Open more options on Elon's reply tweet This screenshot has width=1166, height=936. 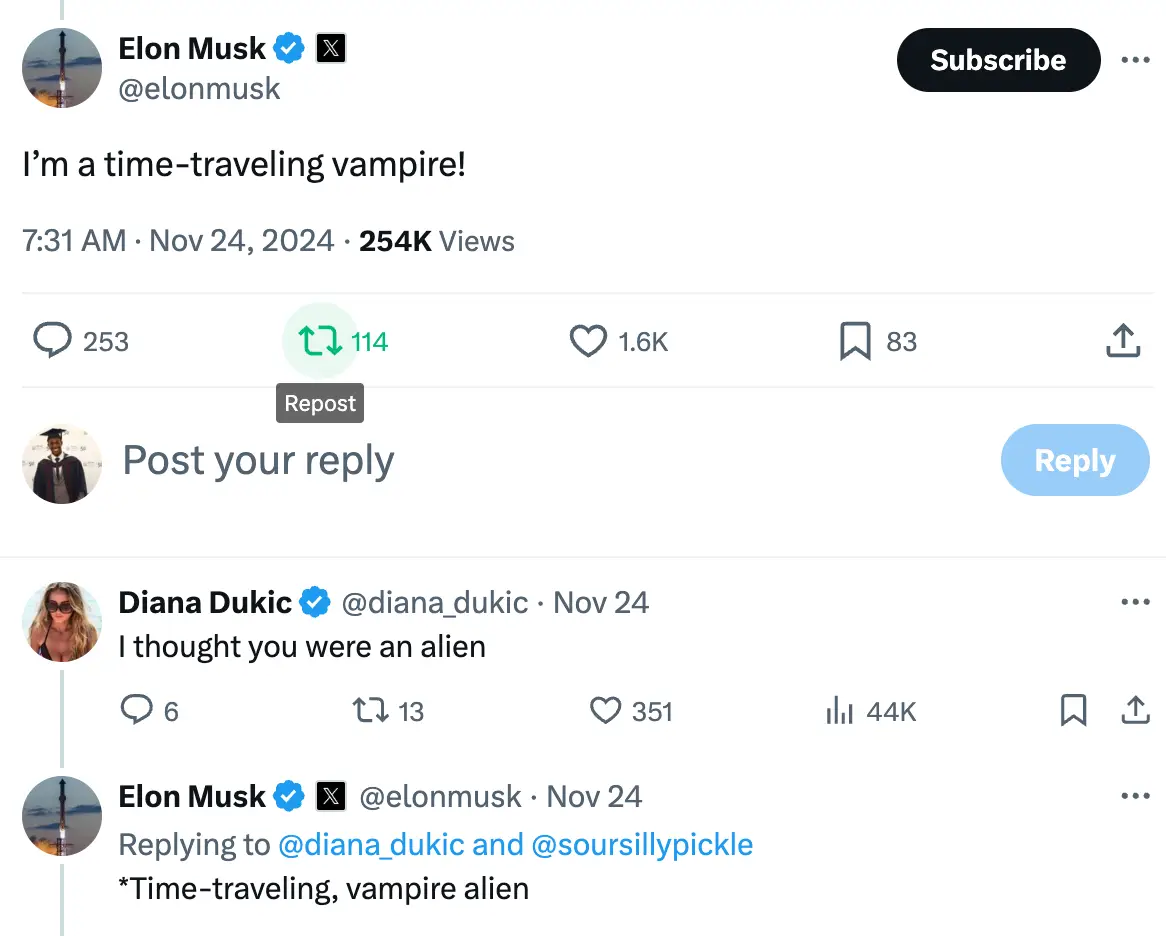click(x=1136, y=795)
